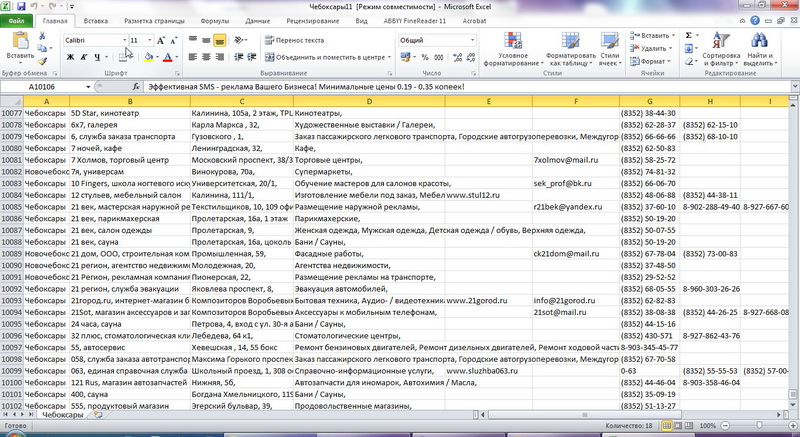The image size is (800, 437).
Task: Switch to the Вставка ribbon tab
Action: pos(95,21)
